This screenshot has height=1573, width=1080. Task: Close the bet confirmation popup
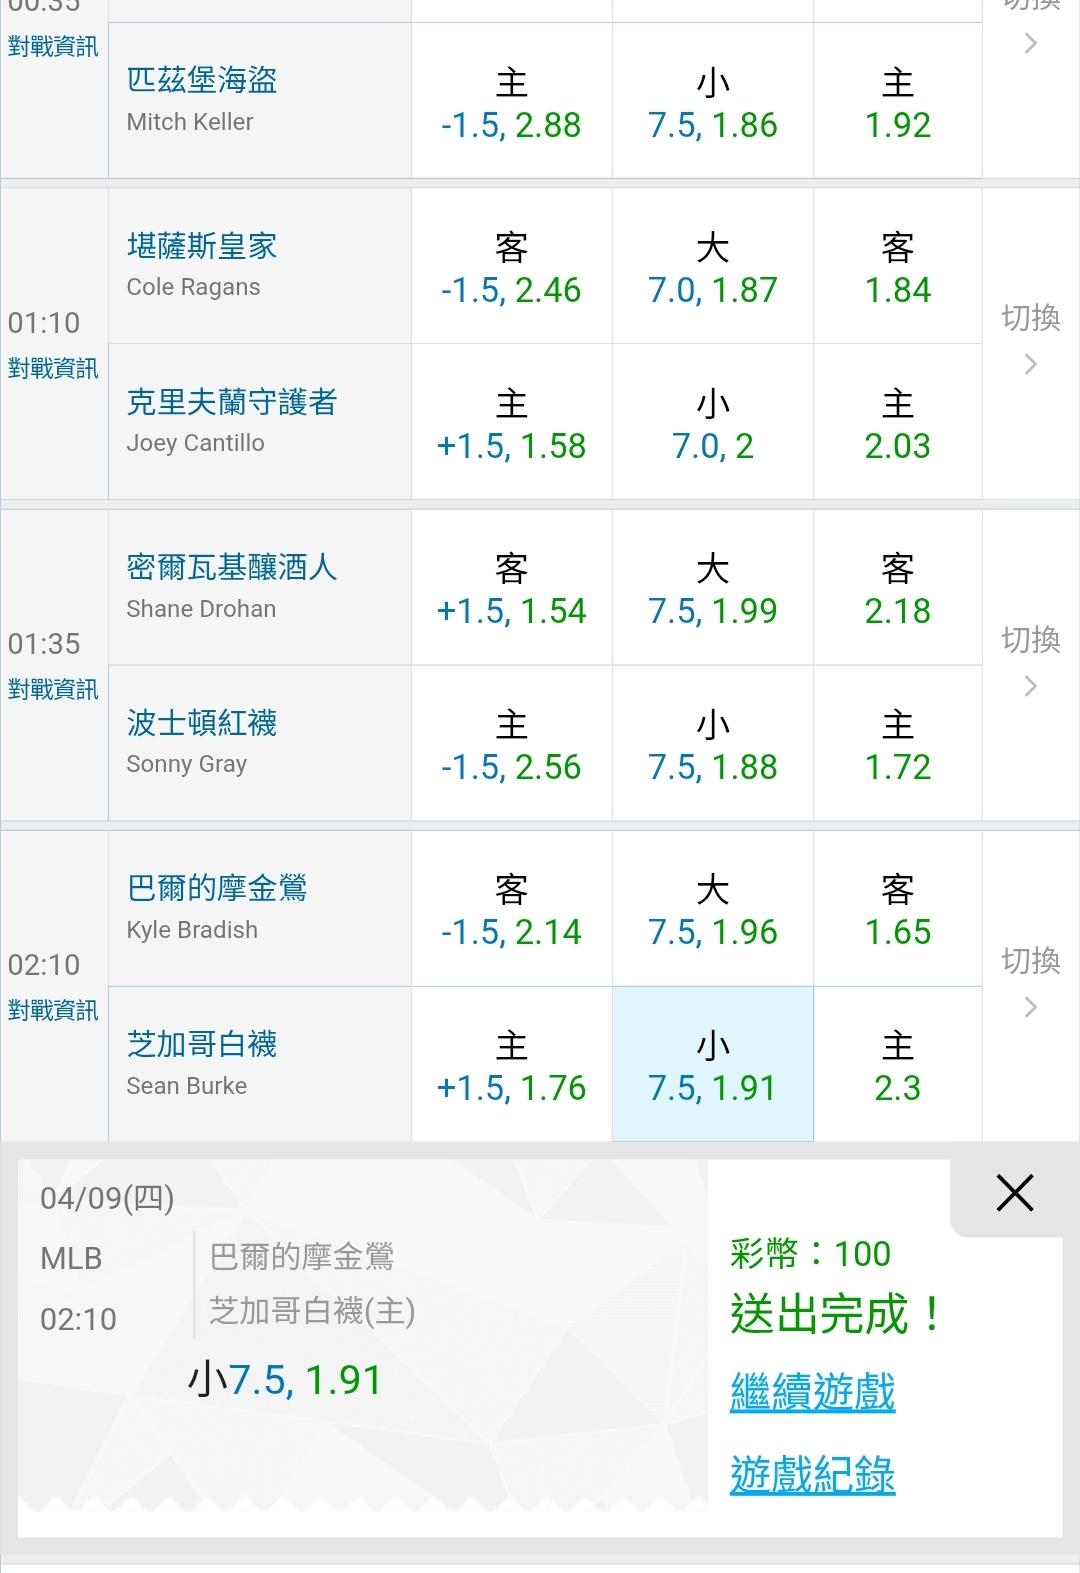(x=1014, y=1193)
